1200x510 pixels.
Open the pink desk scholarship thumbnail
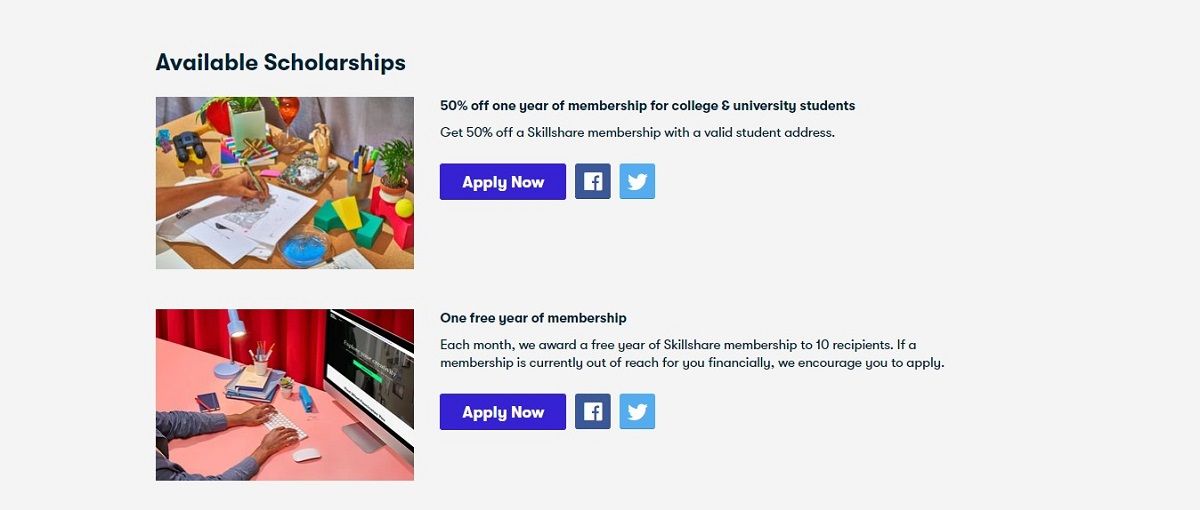(285, 395)
